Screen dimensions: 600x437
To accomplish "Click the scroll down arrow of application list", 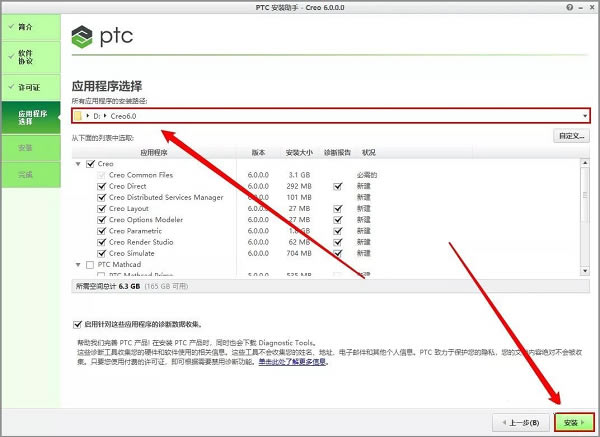I will coord(585,271).
